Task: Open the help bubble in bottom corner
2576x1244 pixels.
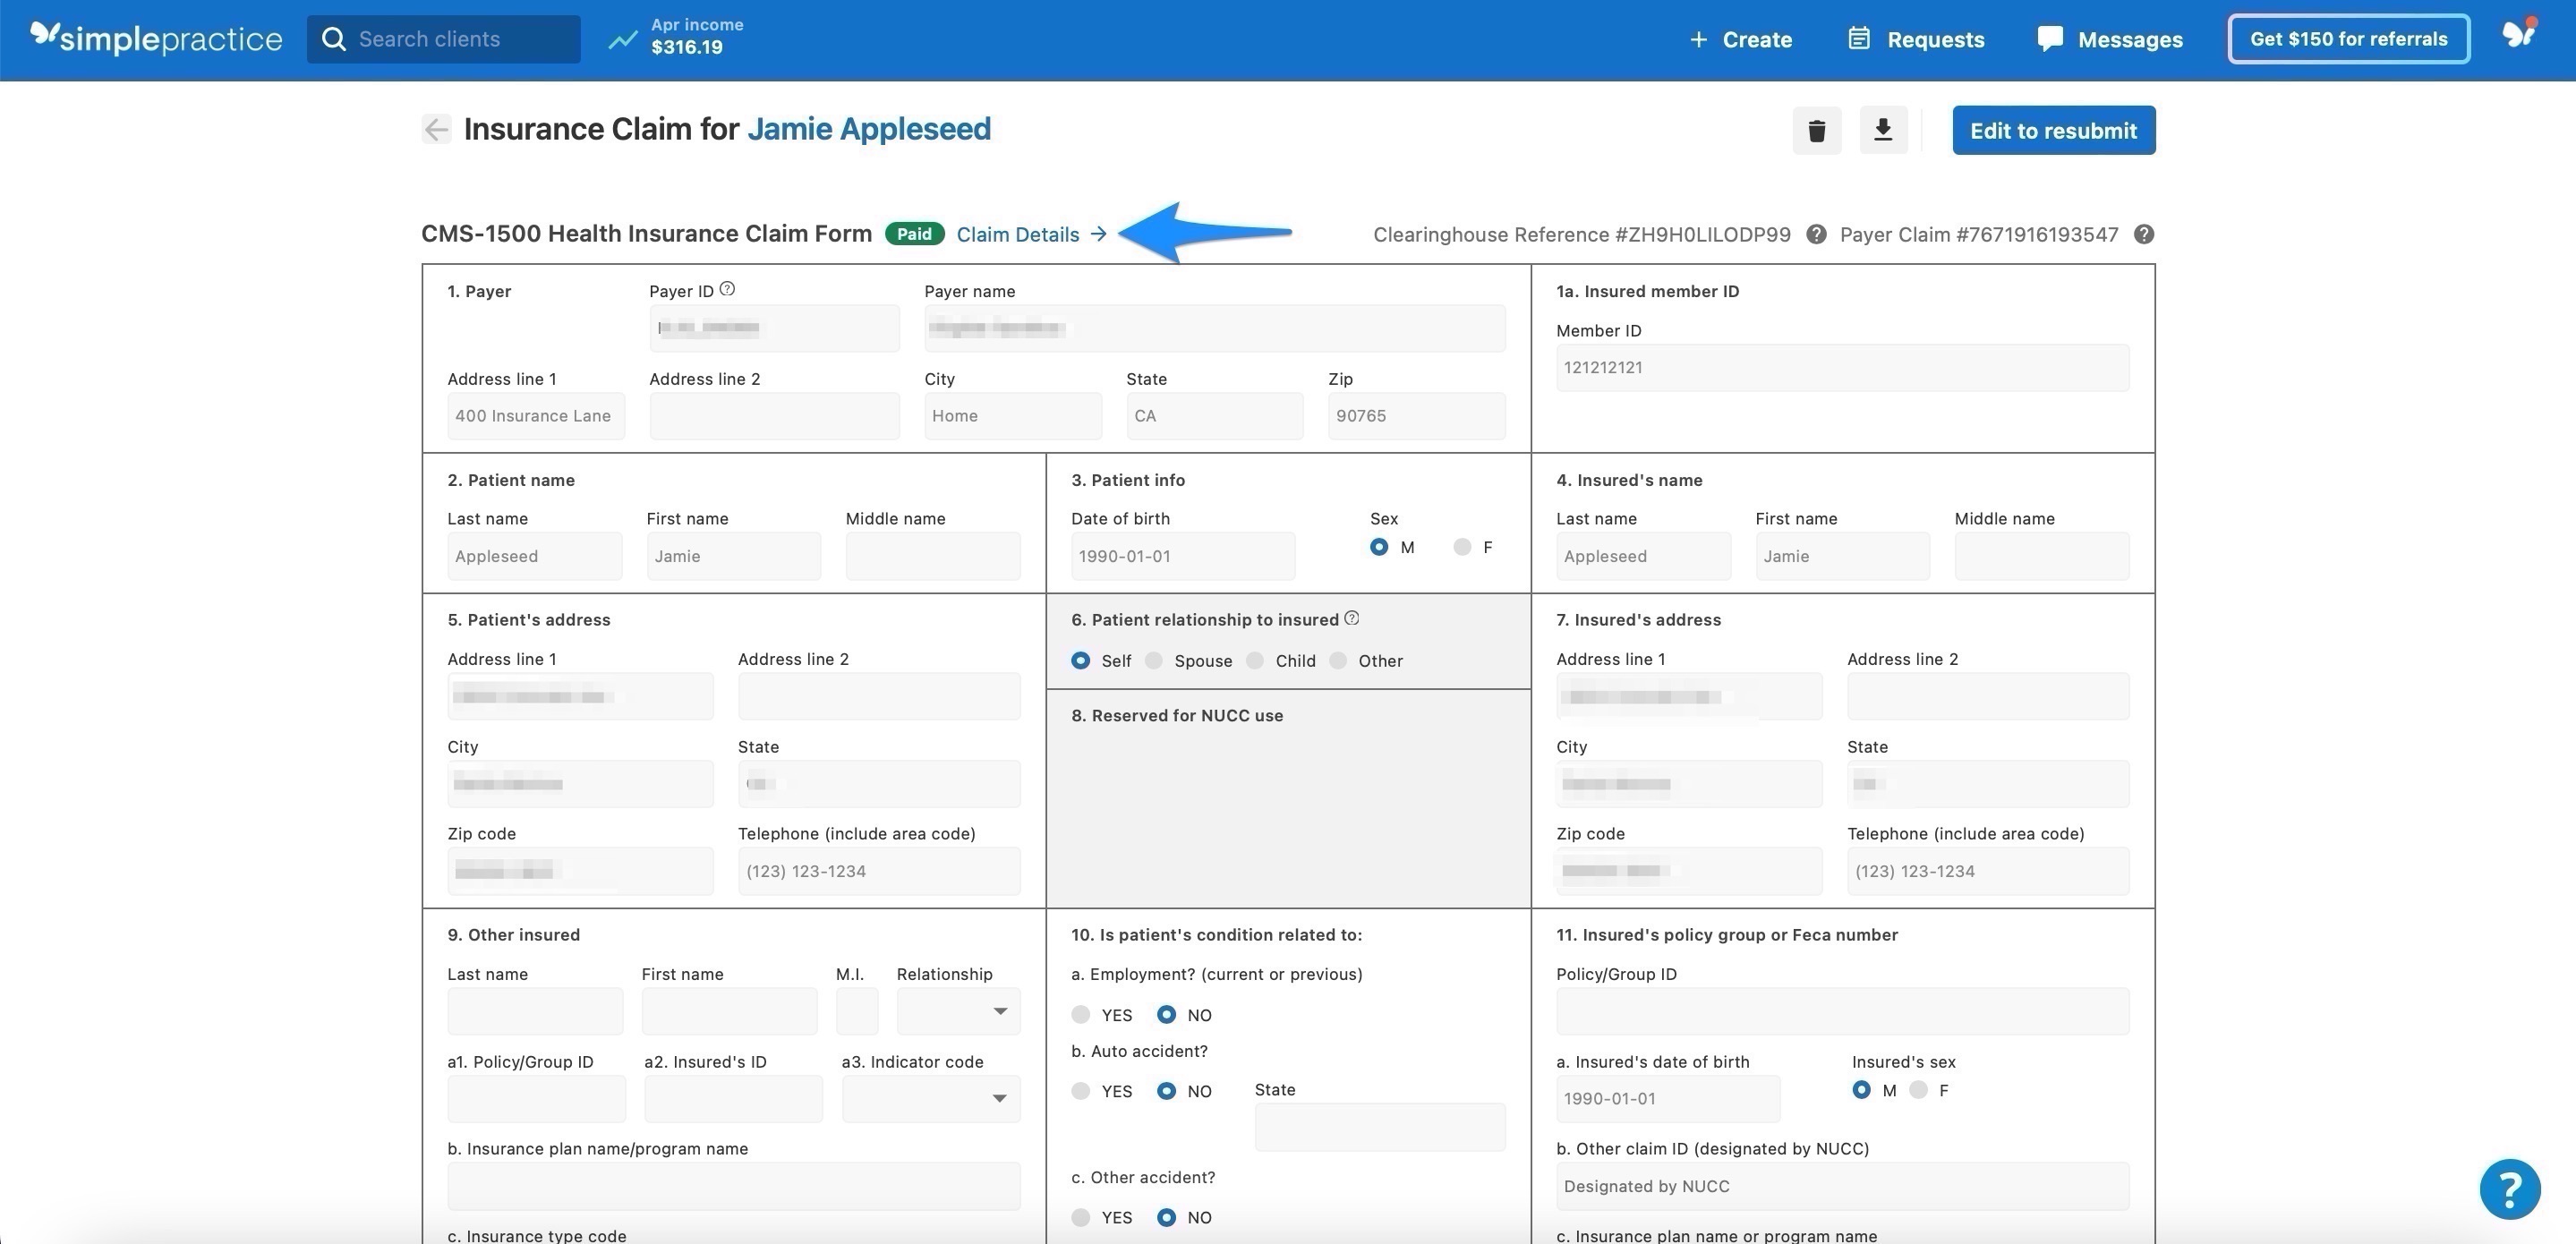Action: coord(2510,1189)
